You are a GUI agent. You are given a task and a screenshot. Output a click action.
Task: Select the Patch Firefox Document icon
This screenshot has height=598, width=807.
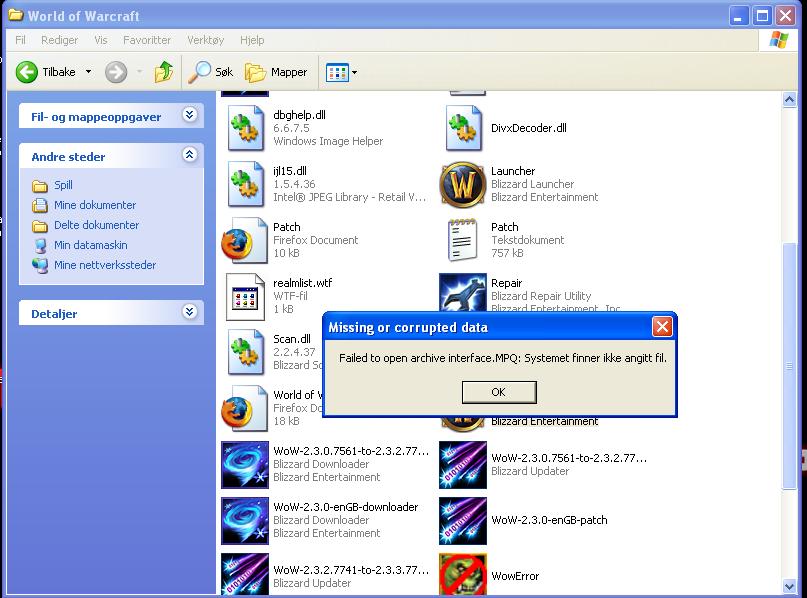coord(244,240)
